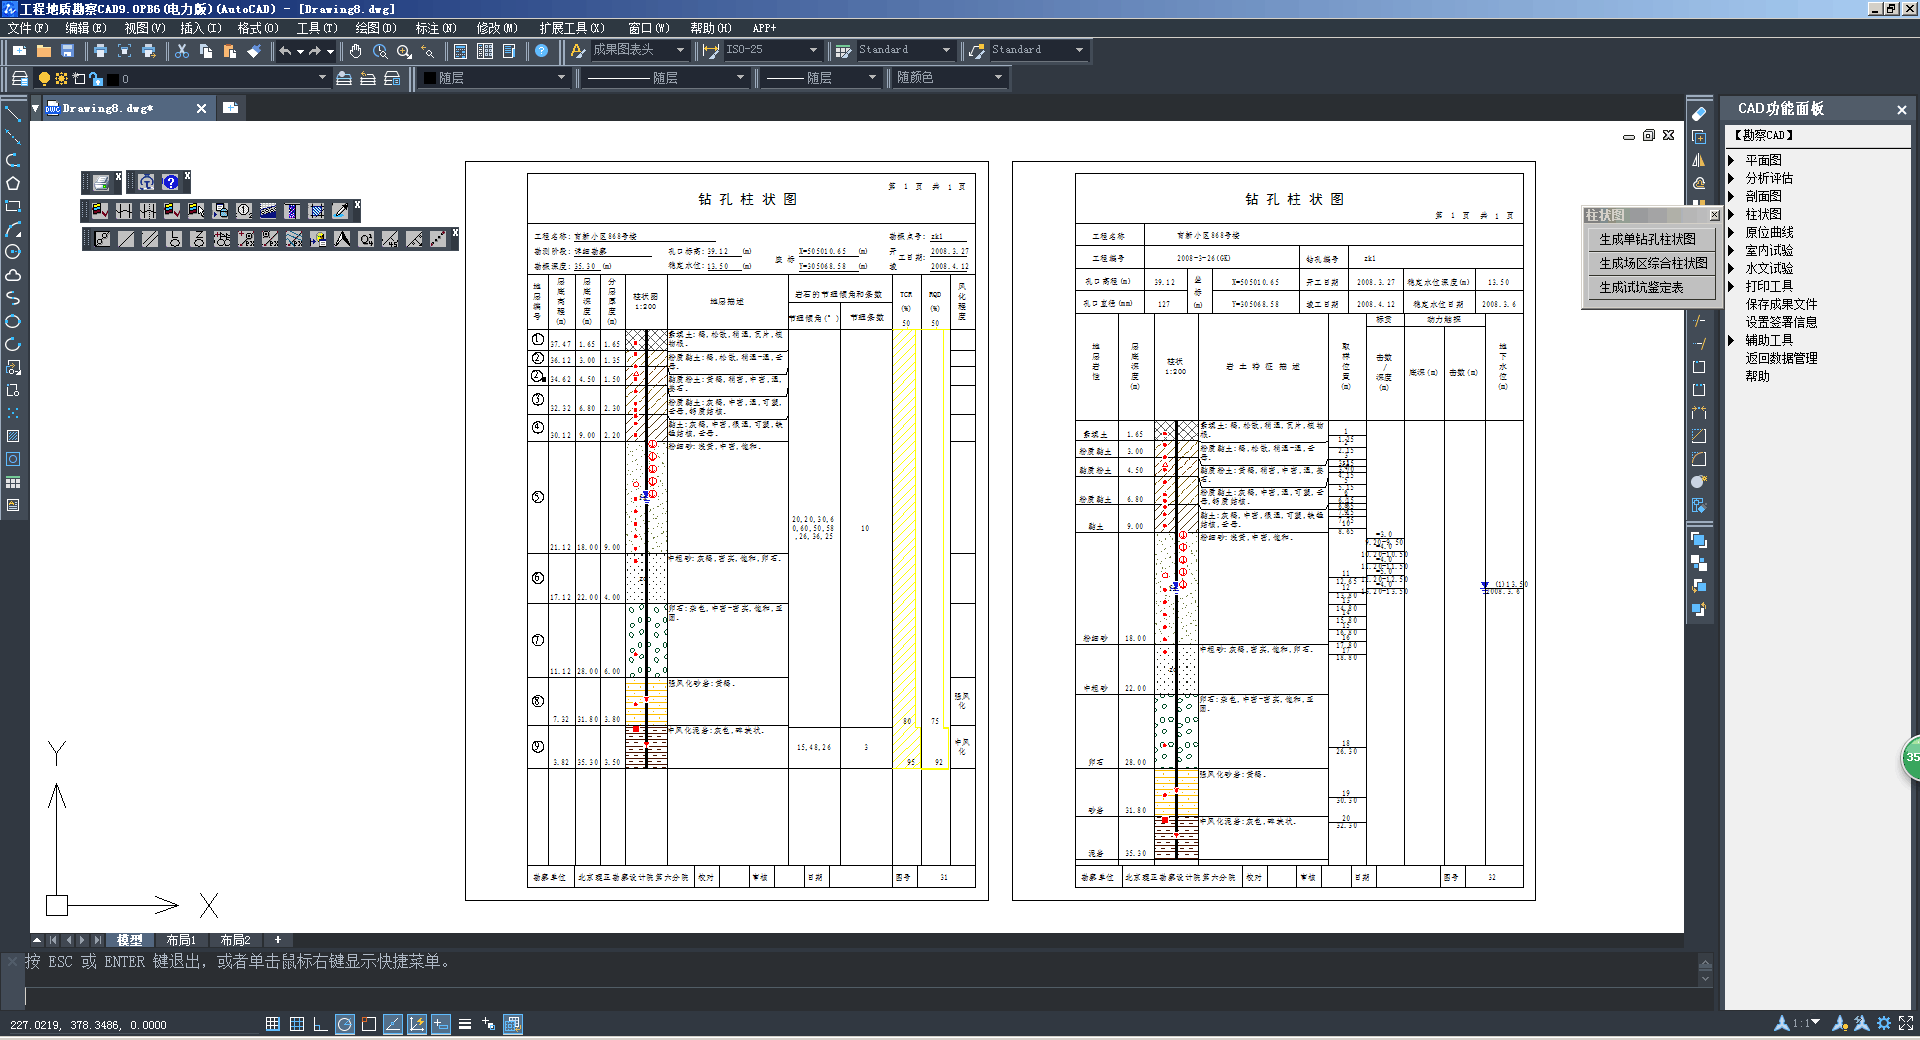Open the blue Help question mark icon
1920x1040 pixels.
click(x=541, y=51)
